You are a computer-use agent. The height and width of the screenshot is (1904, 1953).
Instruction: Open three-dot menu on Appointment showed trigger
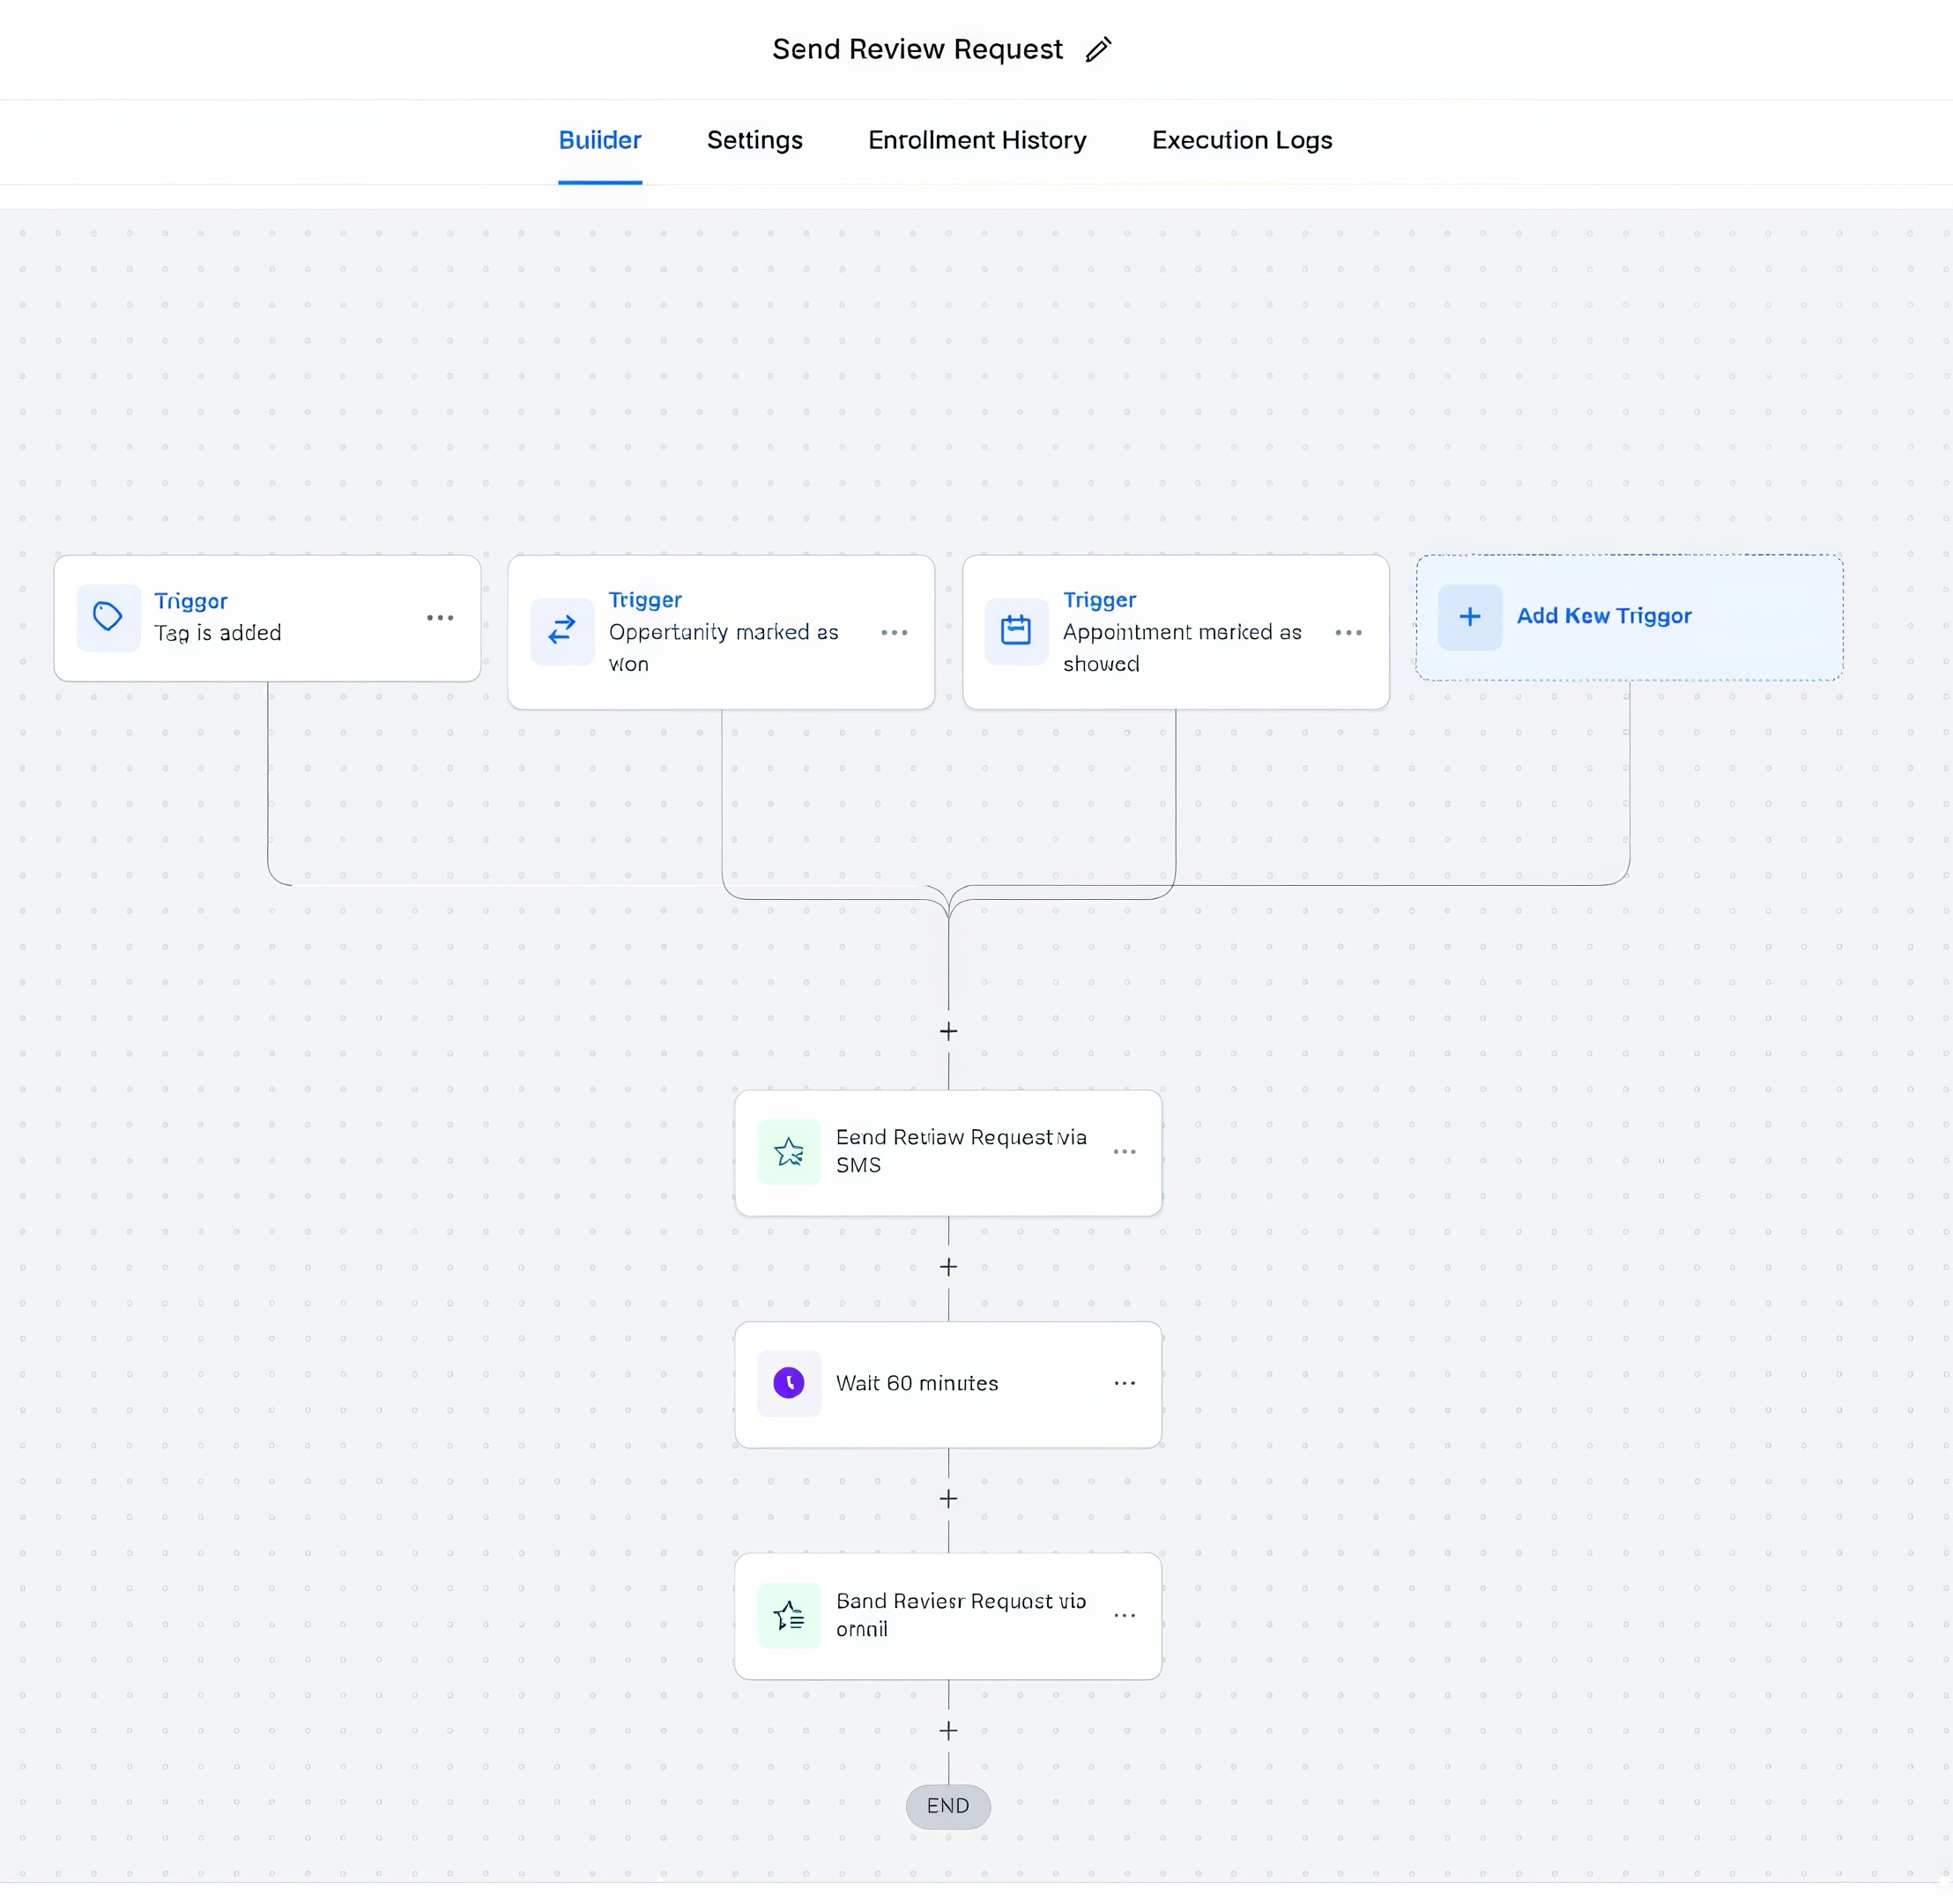tap(1348, 632)
